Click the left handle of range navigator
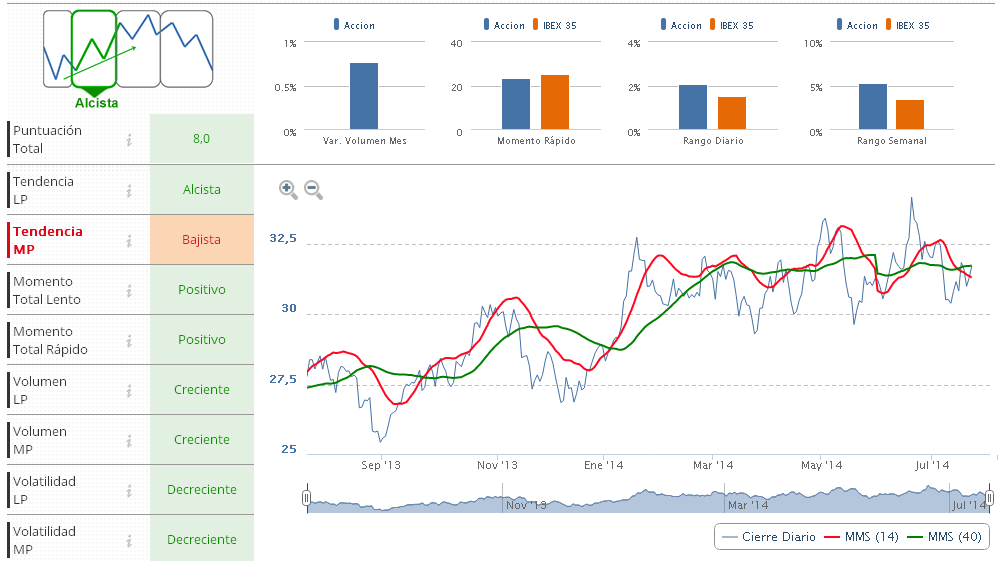Image resolution: width=1007 pixels, height=561 pixels. point(307,498)
